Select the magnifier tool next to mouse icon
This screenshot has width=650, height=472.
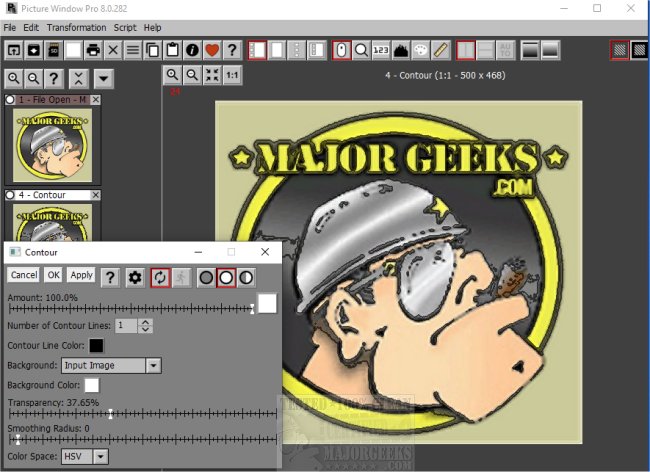click(361, 51)
